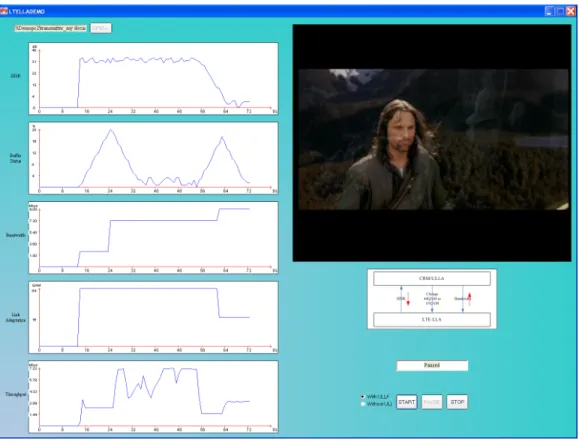Click the Link Adaptation graph panel
The height and width of the screenshot is (443, 582).
[x=153, y=317]
